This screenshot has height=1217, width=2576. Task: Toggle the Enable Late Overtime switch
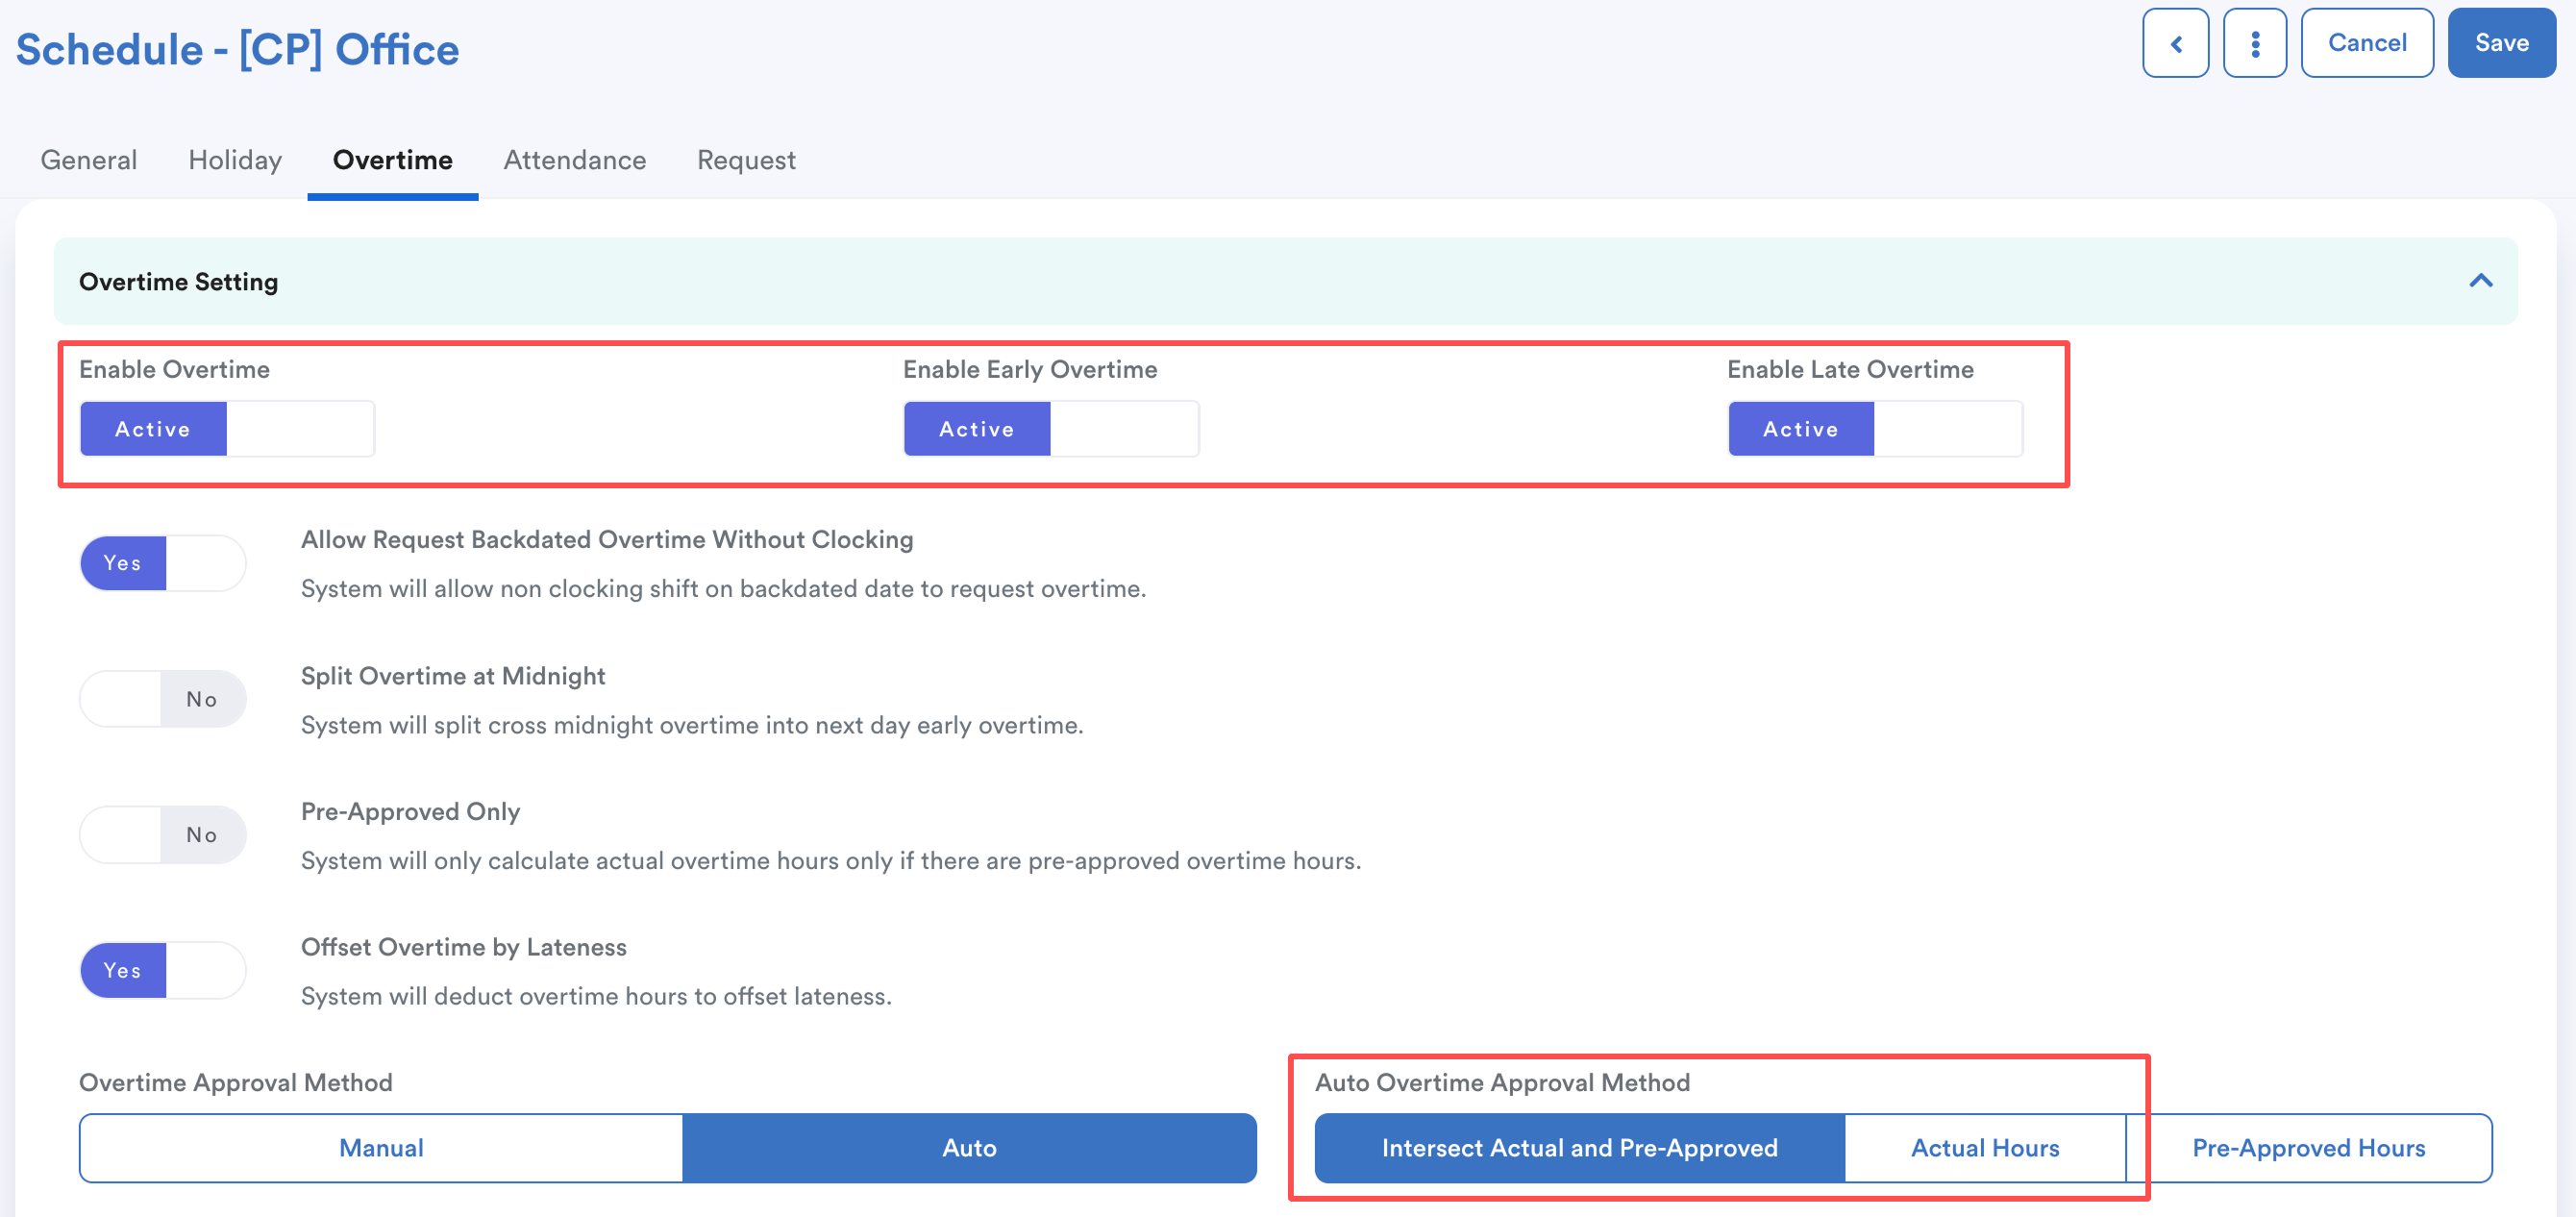click(1875, 429)
